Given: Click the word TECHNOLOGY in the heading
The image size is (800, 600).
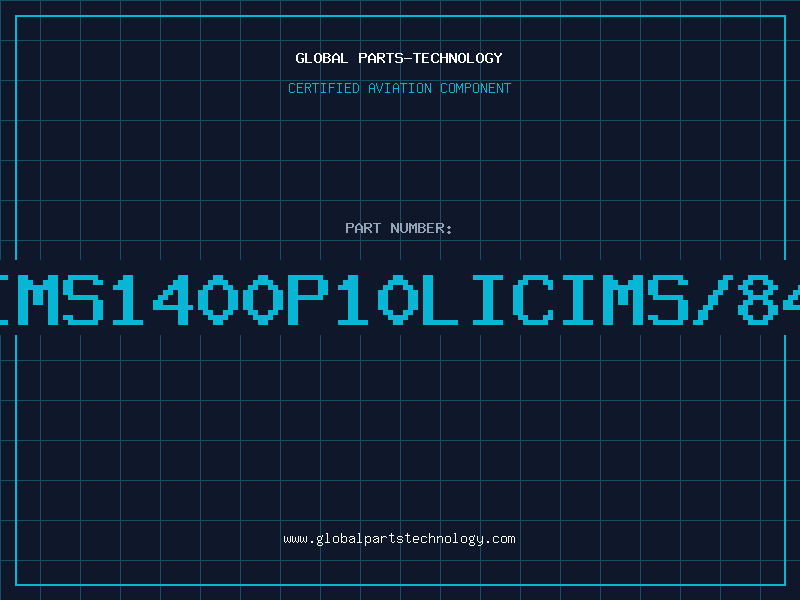Looking at the screenshot, I should [x=458, y=58].
